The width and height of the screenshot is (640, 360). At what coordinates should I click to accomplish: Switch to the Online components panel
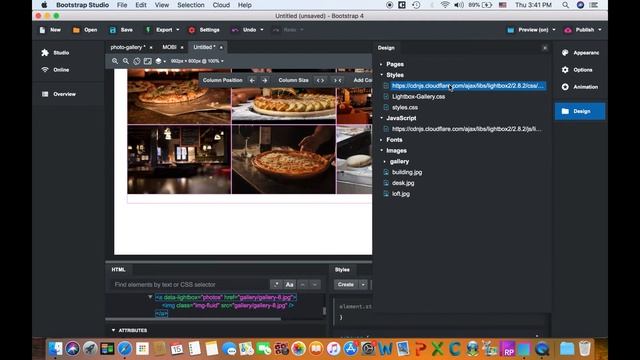point(56,70)
